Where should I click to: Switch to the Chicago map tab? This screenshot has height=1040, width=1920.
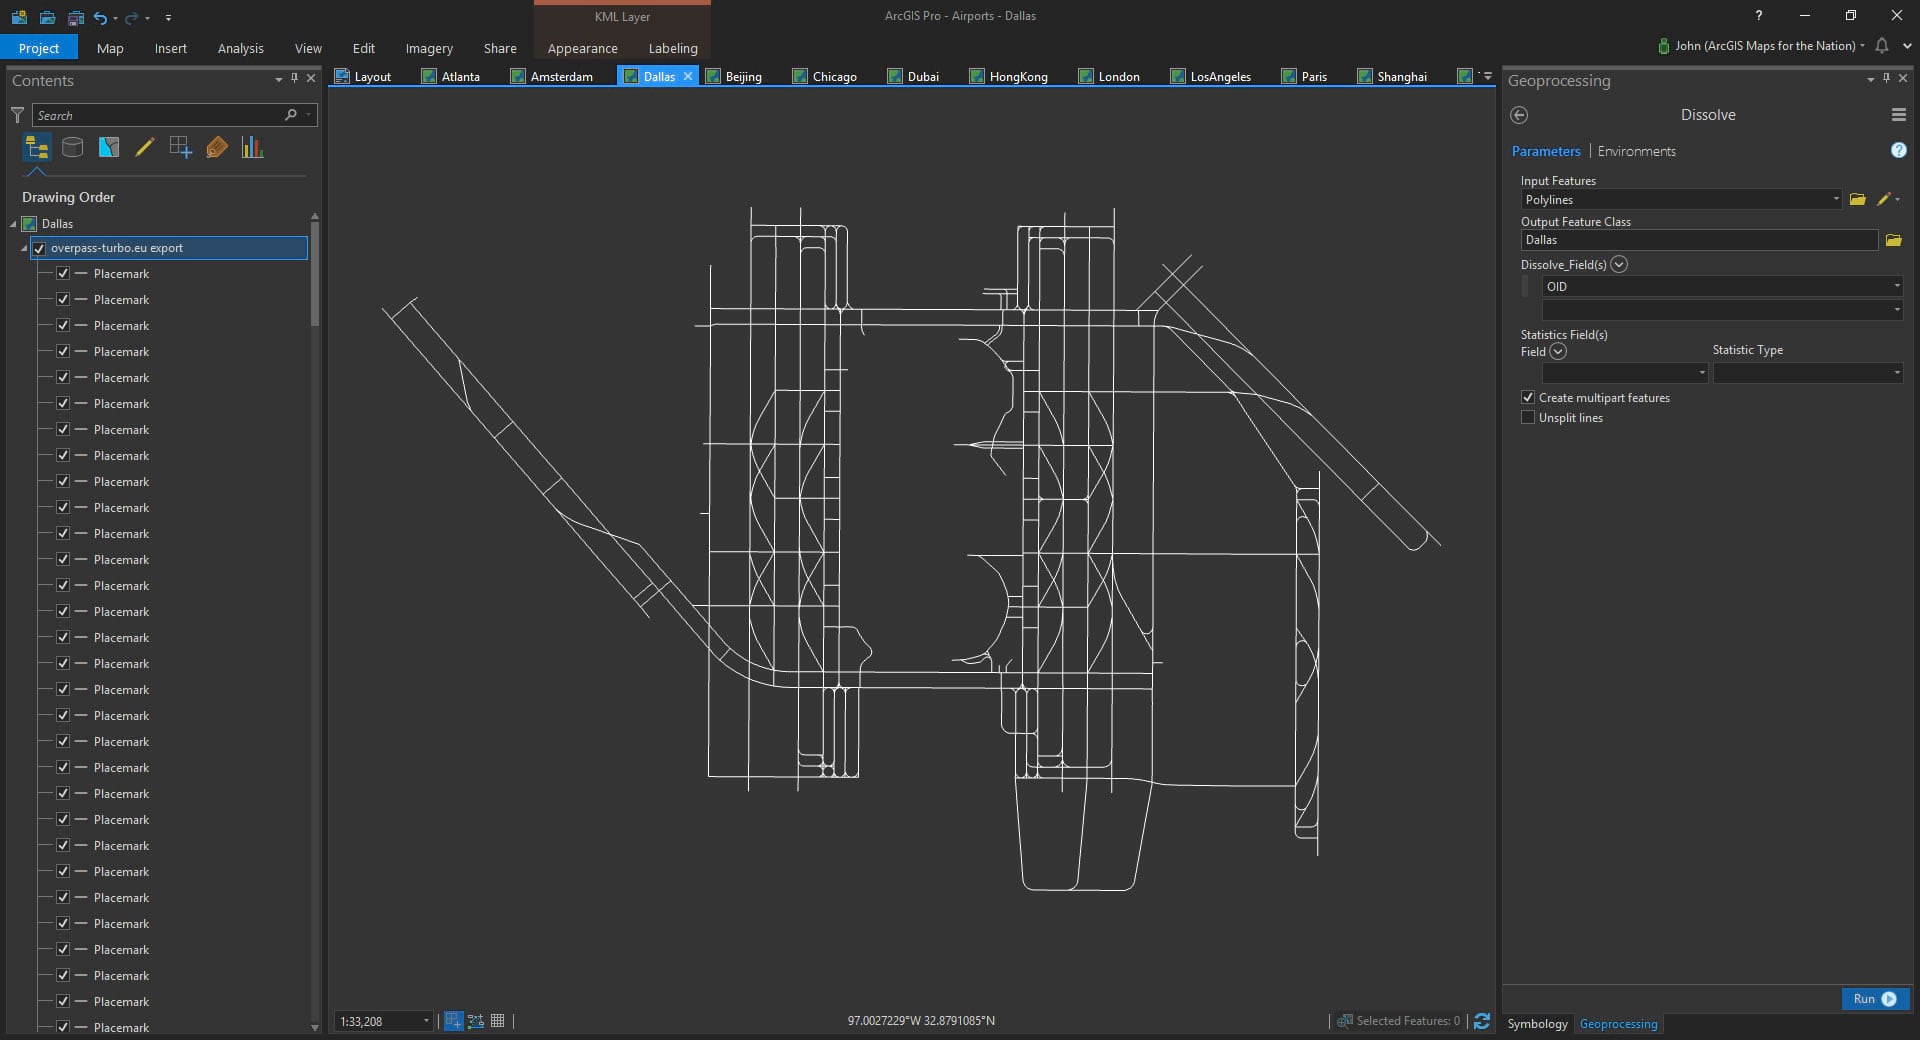click(x=833, y=76)
